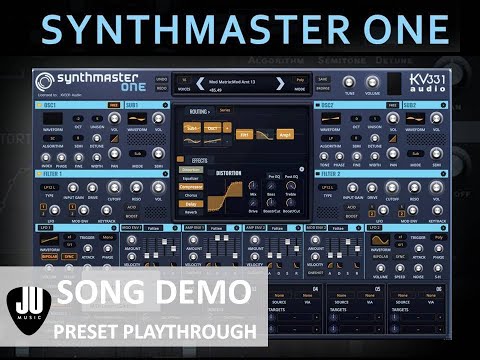
Task: Open the SUB1 waveform display
Action: [x=137, y=119]
